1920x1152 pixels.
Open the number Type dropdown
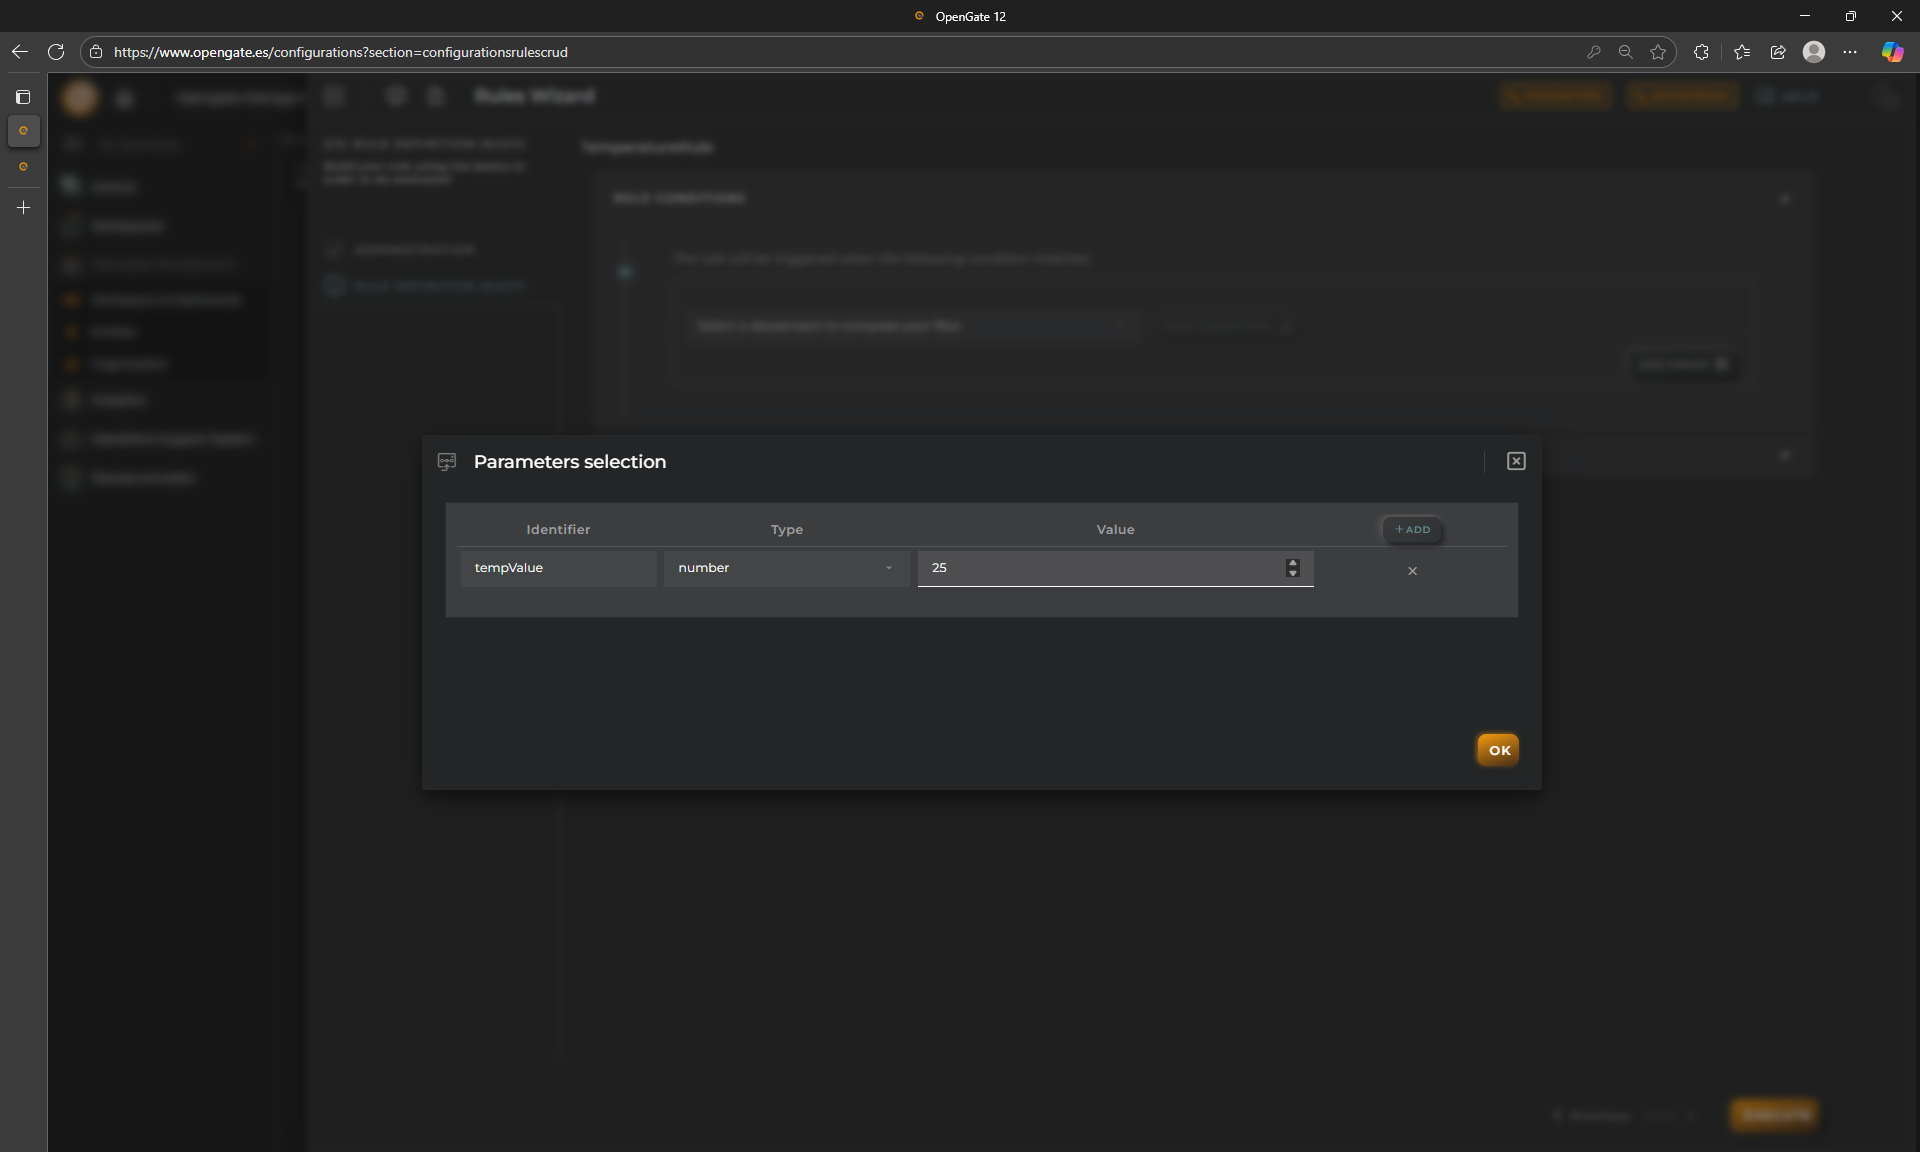(x=786, y=568)
